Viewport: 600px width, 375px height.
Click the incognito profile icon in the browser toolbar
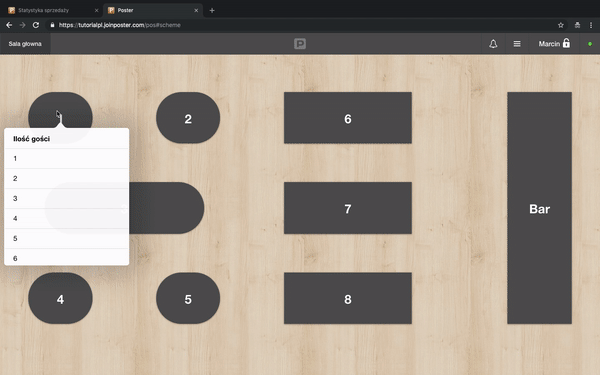577,25
